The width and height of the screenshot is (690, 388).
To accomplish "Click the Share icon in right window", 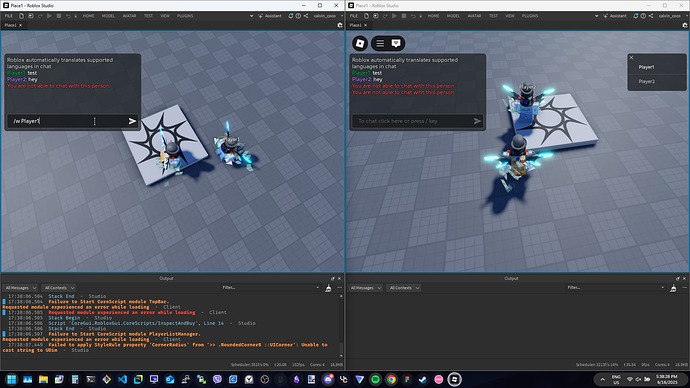I will pos(651,16).
